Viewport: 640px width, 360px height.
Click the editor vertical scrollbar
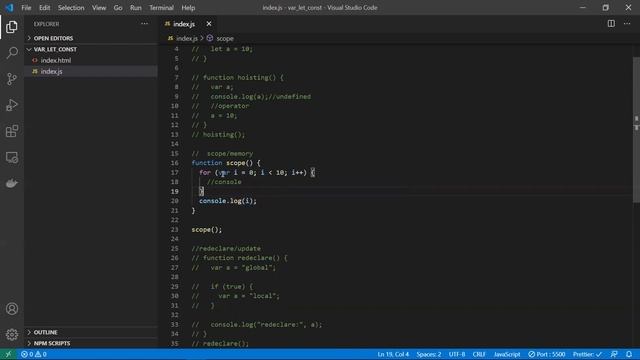pyautogui.click(x=636, y=129)
